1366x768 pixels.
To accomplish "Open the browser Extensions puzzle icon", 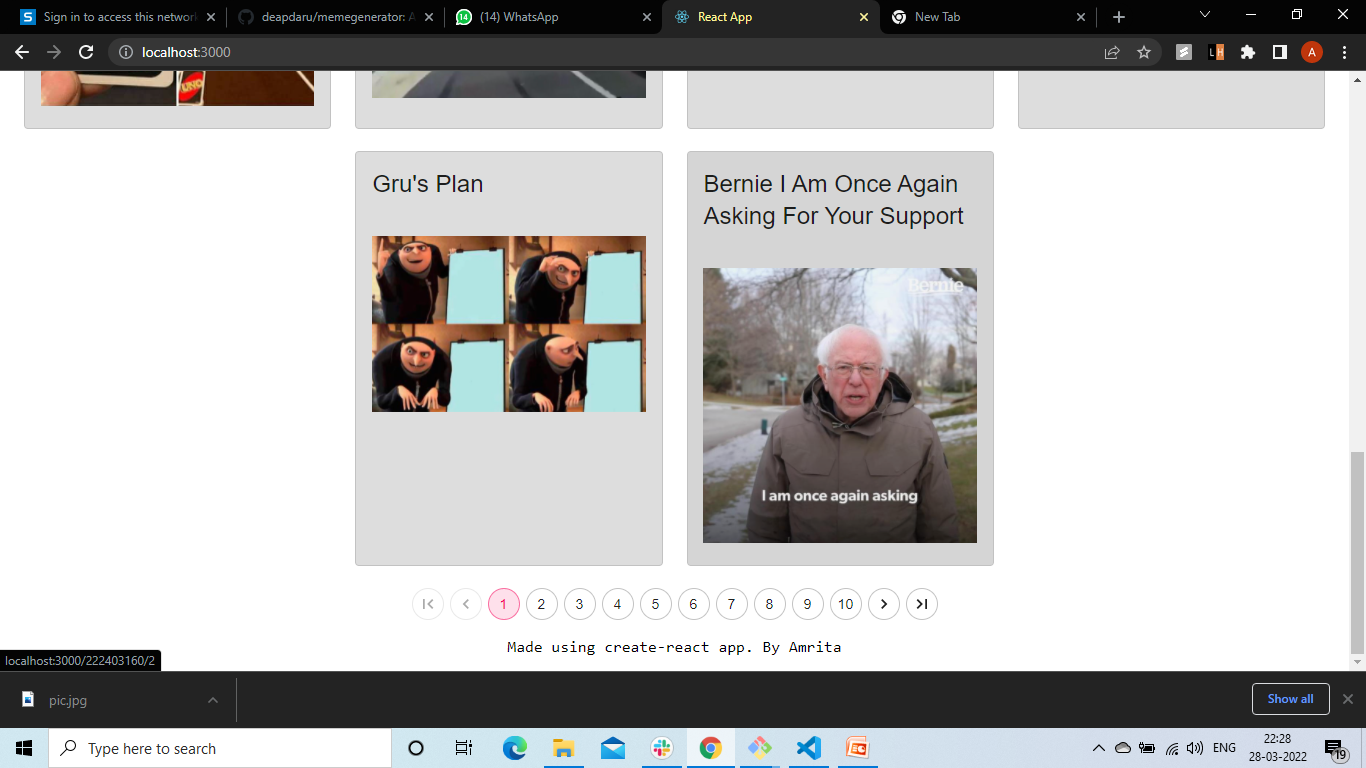I will pos(1248,52).
